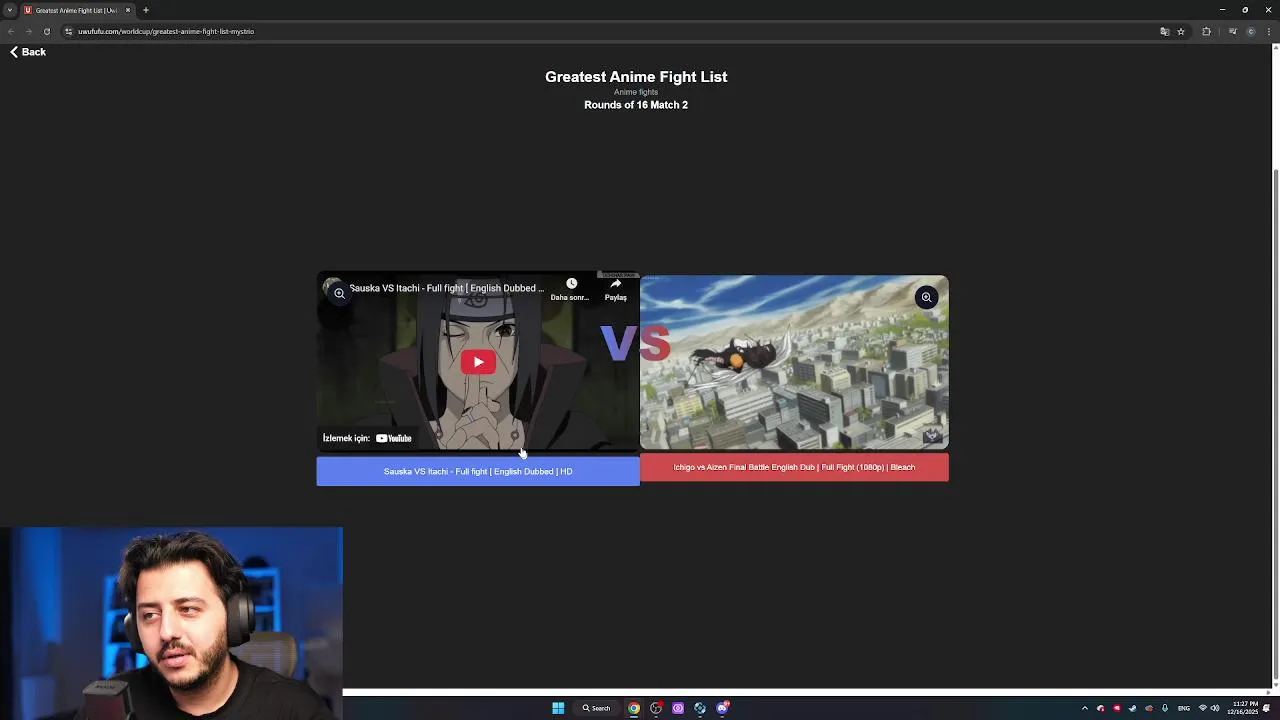Select the Greatest Anime Fight List tab
1280x720 pixels.
[77, 10]
